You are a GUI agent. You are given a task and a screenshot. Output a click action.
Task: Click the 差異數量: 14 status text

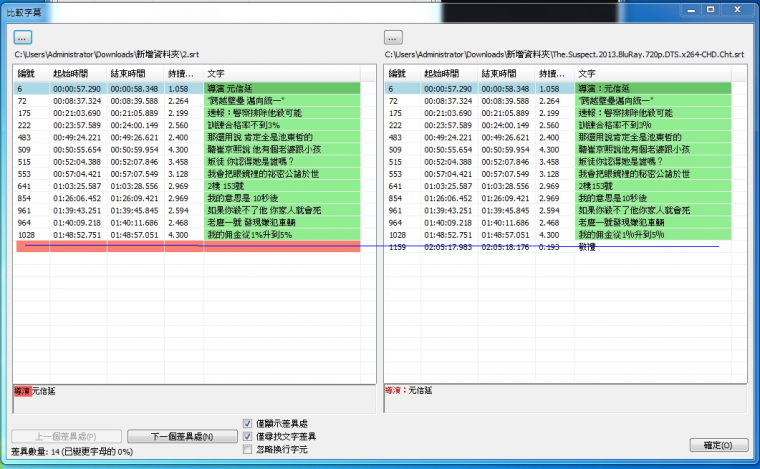pos(72,452)
